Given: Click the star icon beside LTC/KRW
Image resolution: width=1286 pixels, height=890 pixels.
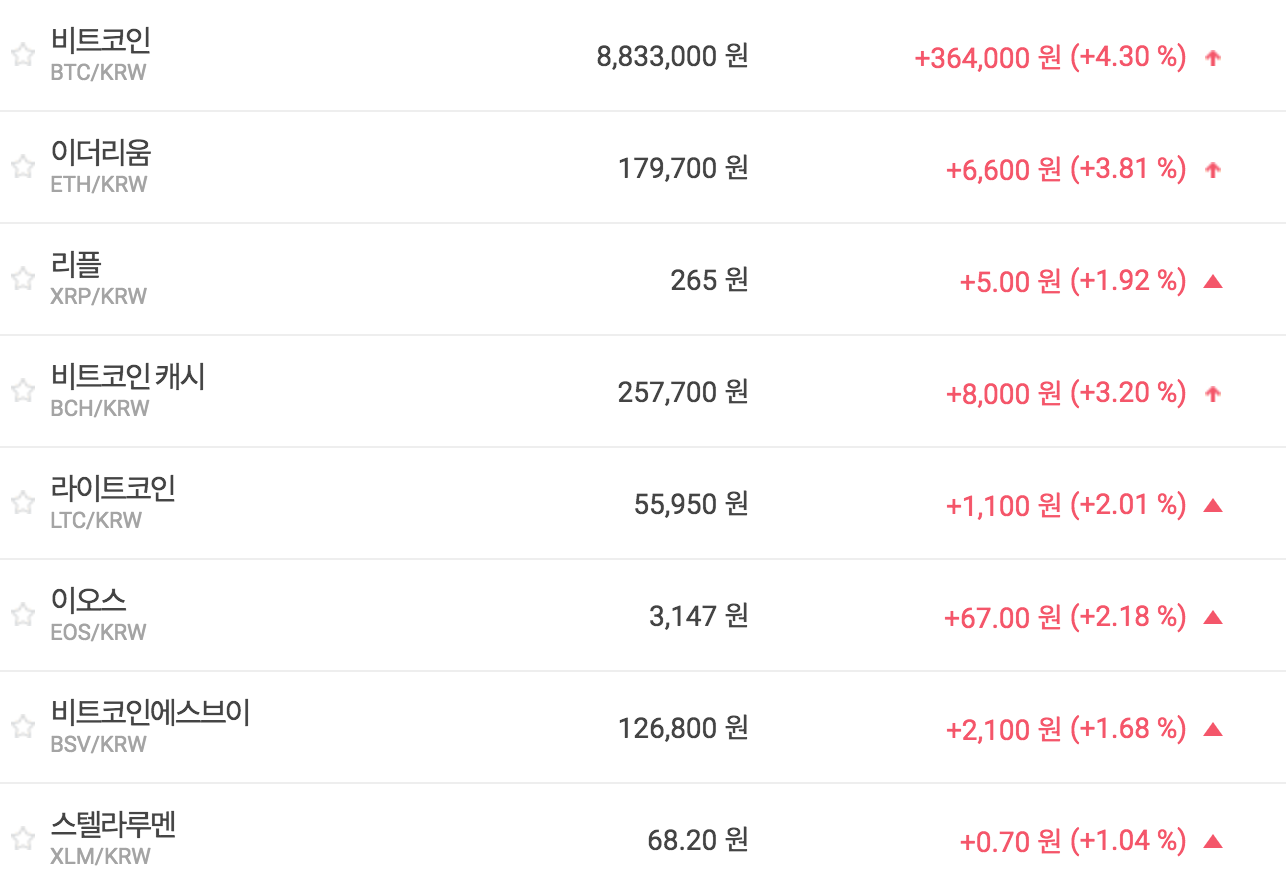Looking at the screenshot, I should tap(23, 504).
